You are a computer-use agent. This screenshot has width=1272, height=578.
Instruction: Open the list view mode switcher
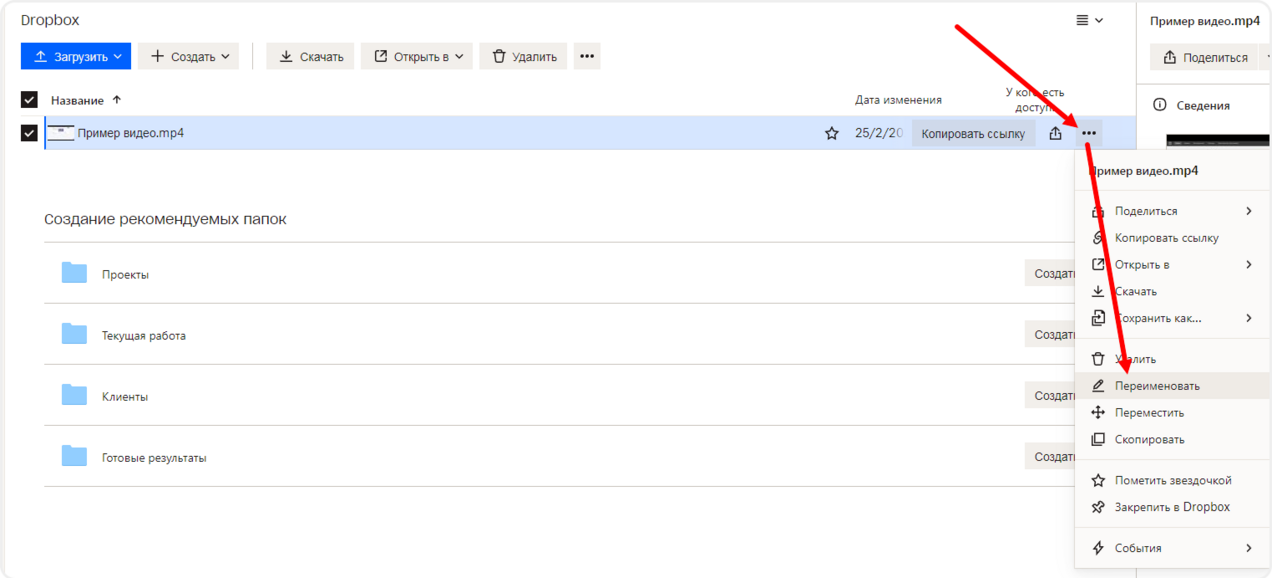pyautogui.click(x=1089, y=20)
